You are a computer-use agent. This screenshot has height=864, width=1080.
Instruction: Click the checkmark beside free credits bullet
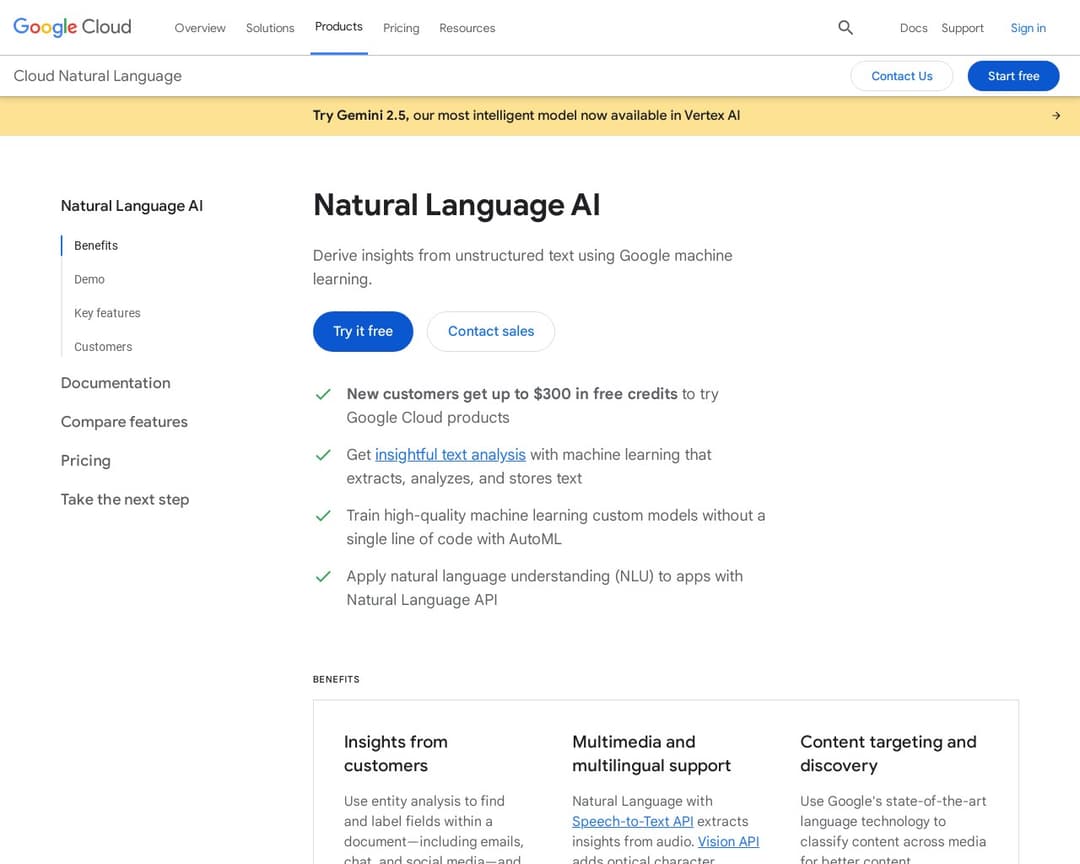[323, 394]
